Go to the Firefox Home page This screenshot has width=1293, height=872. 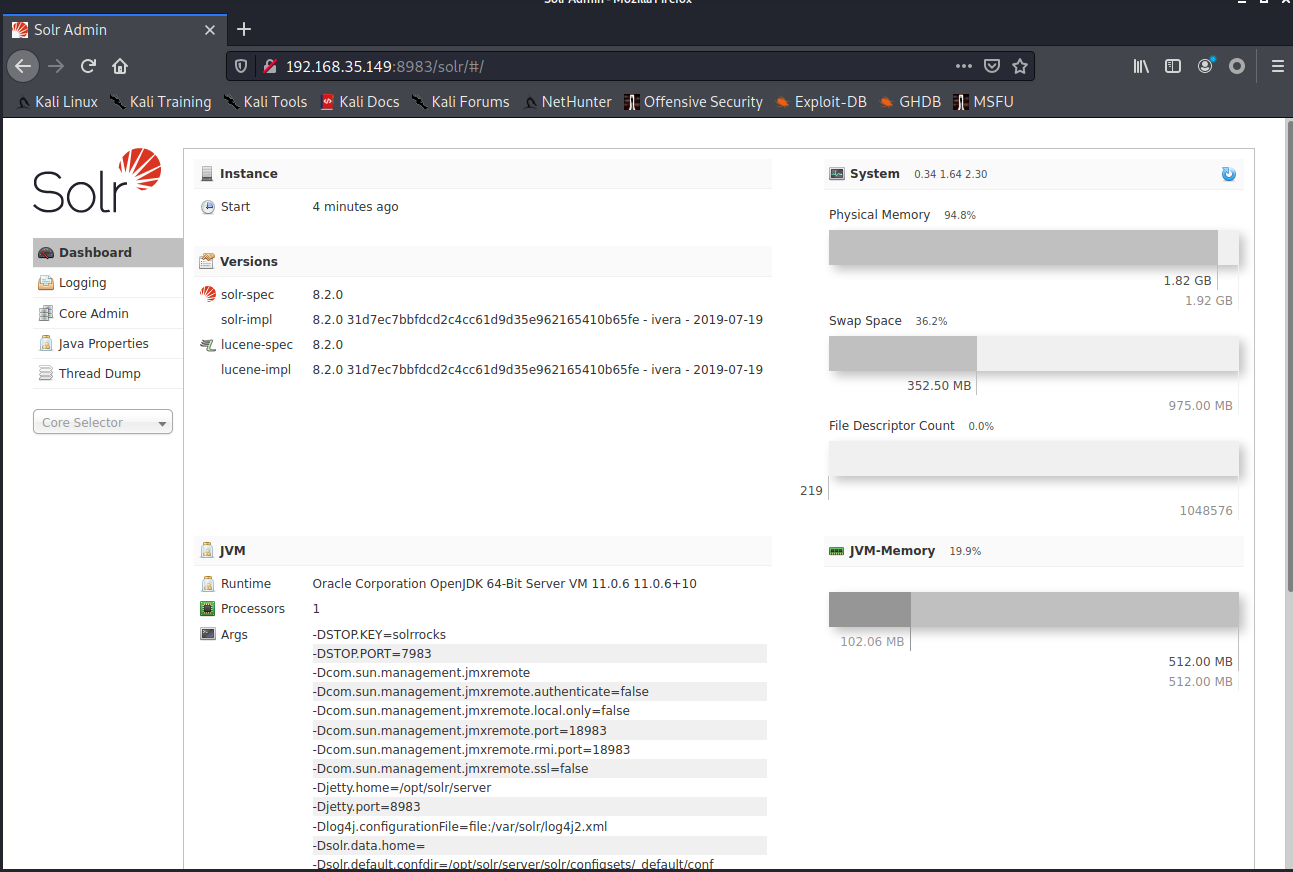click(120, 66)
